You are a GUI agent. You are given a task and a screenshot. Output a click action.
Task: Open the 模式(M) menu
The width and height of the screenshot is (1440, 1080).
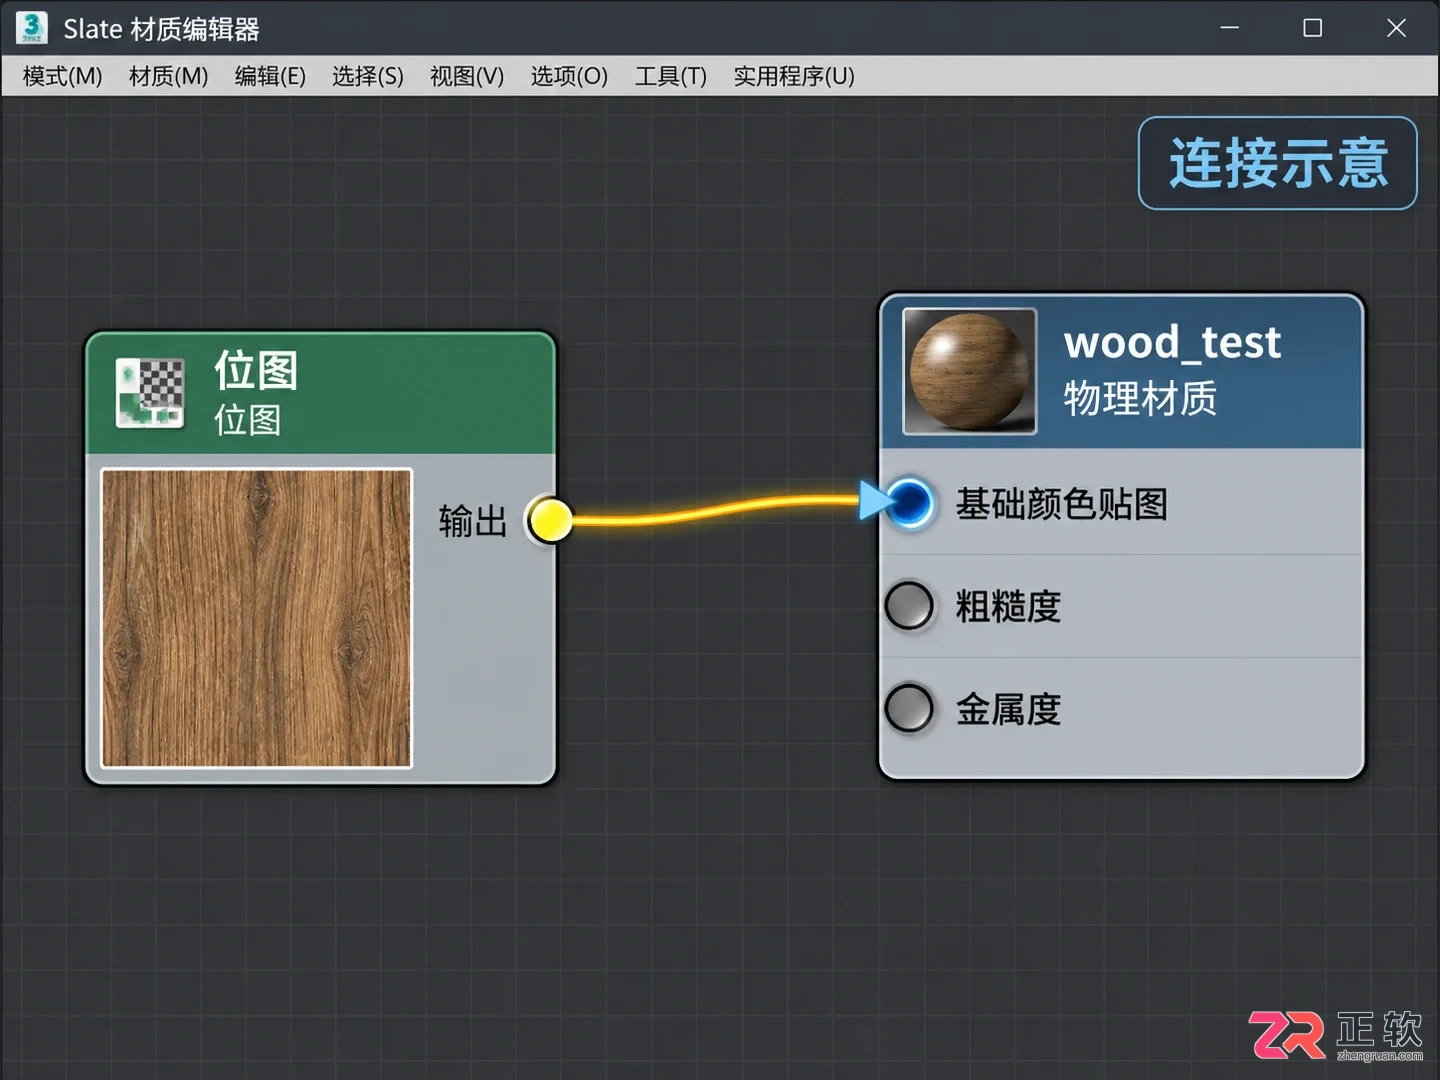[62, 76]
